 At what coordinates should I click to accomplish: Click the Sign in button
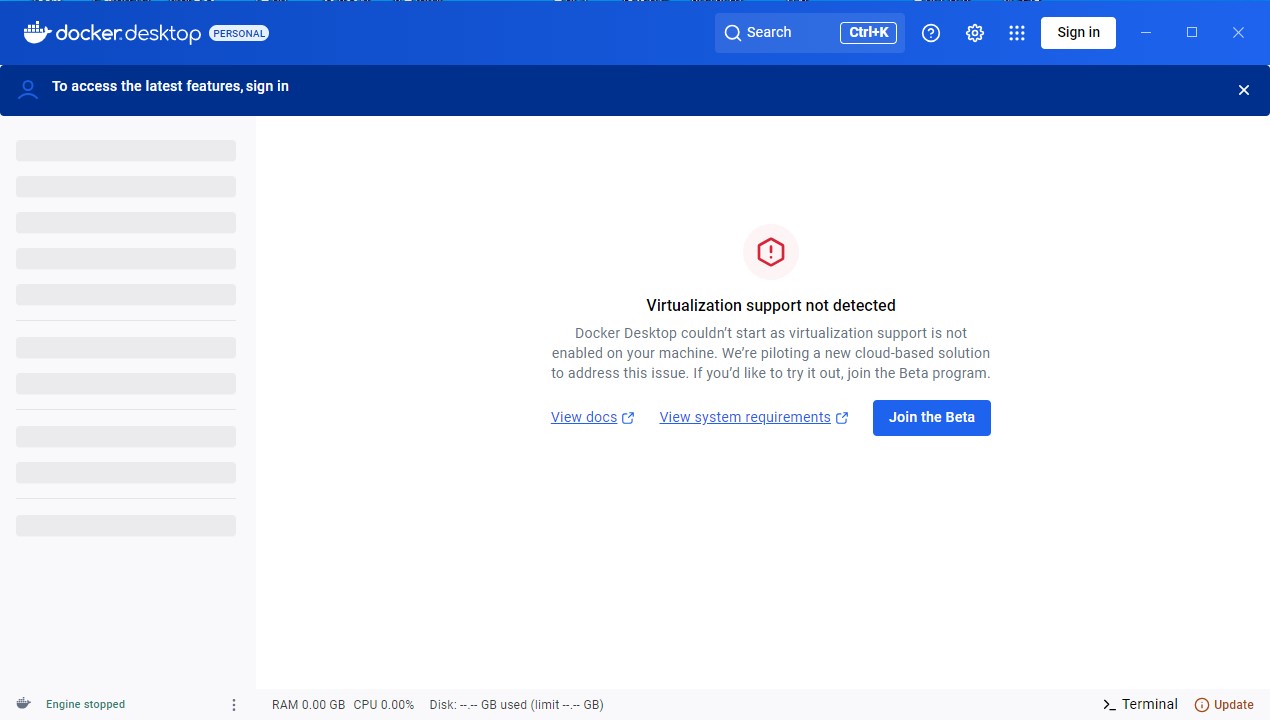(x=1078, y=32)
